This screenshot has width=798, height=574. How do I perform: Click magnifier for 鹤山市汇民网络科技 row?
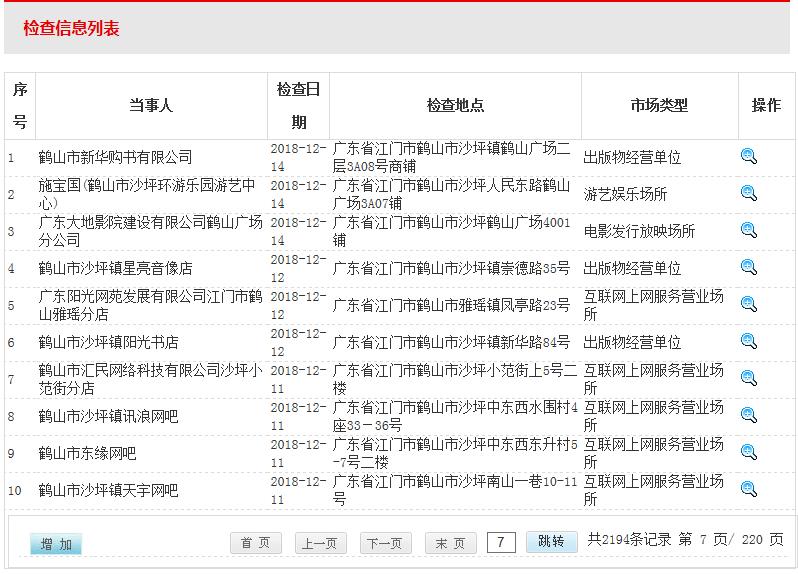click(x=748, y=378)
